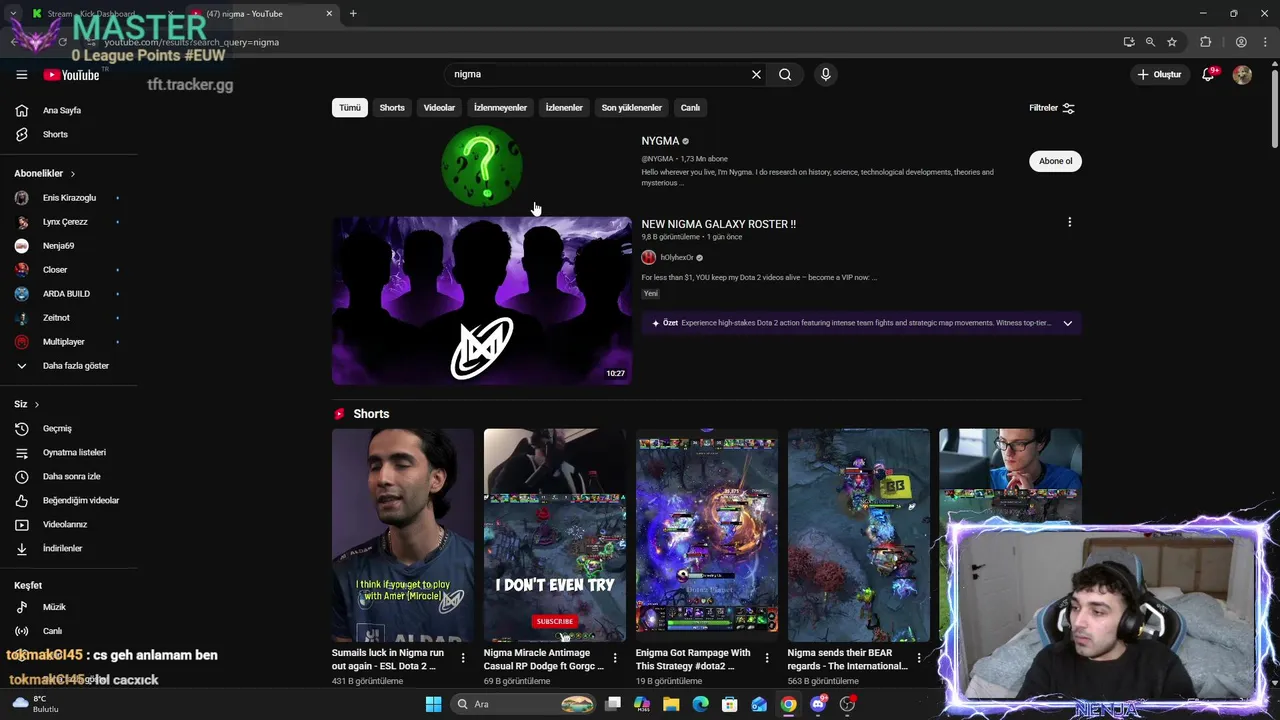The image size is (1280, 720).
Task: Open the NYGMA channel name link
Action: (x=660, y=141)
